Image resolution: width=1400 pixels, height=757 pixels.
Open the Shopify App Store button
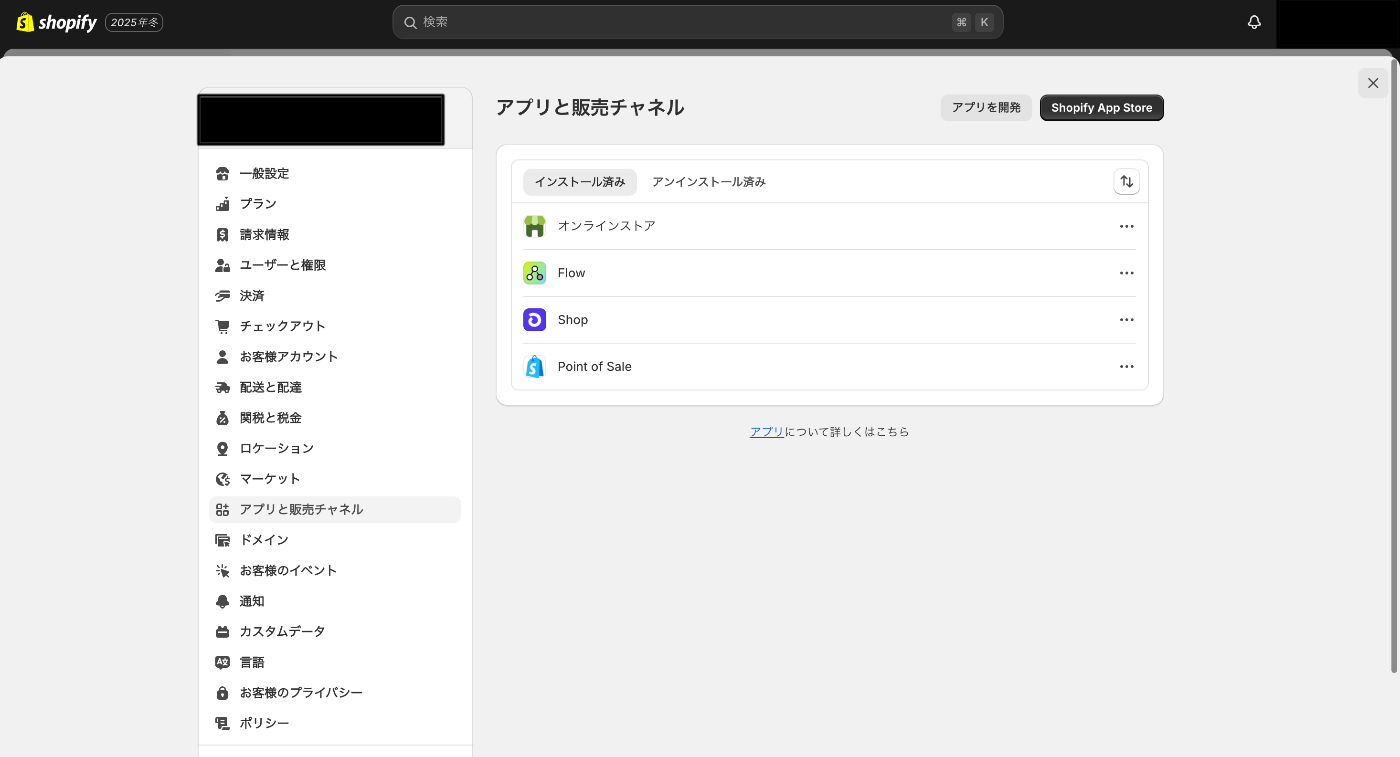1102,108
